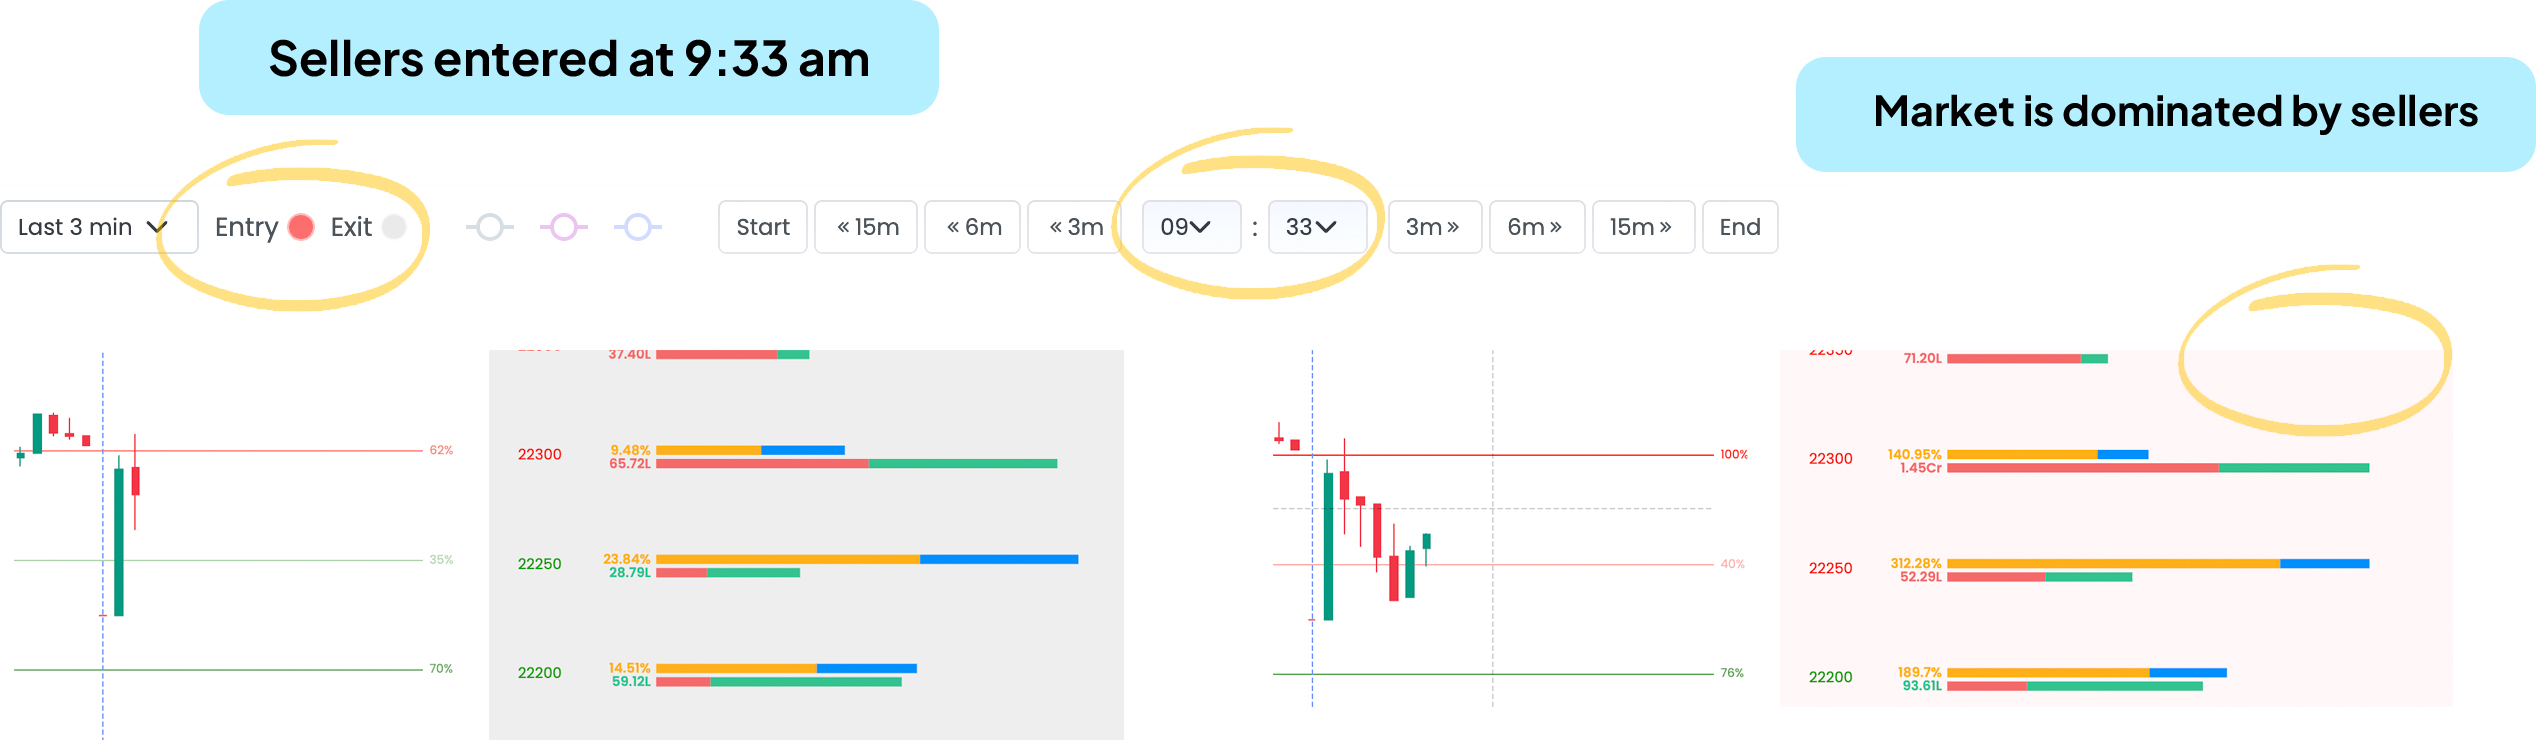Go back 15 minutes
2536x740 pixels.
(x=866, y=227)
